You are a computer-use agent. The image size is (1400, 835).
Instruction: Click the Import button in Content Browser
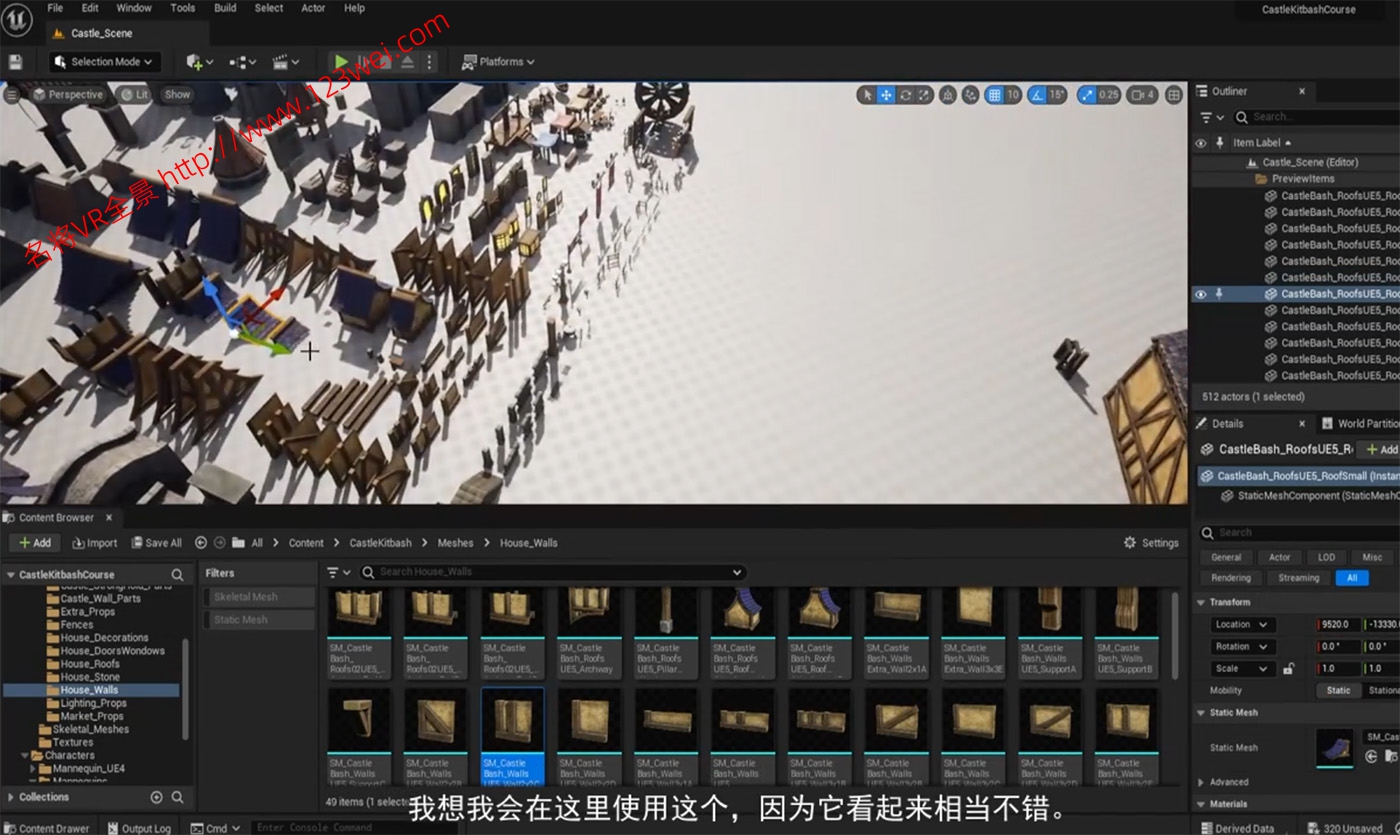click(x=94, y=542)
